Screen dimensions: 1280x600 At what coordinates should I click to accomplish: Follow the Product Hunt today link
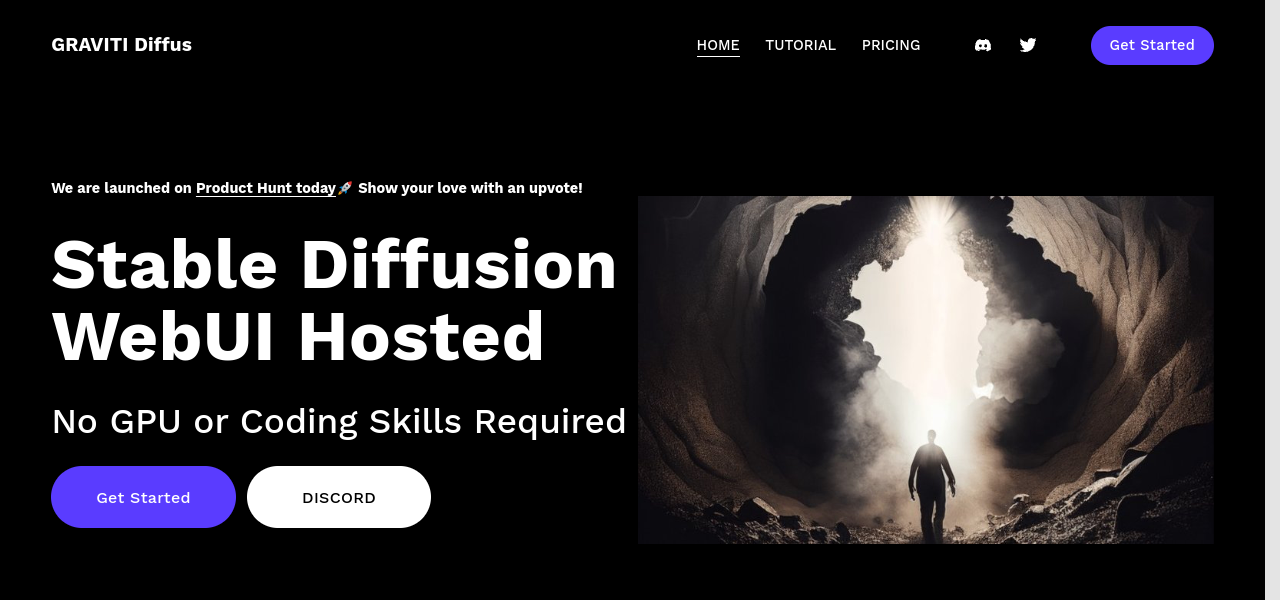[x=266, y=188]
